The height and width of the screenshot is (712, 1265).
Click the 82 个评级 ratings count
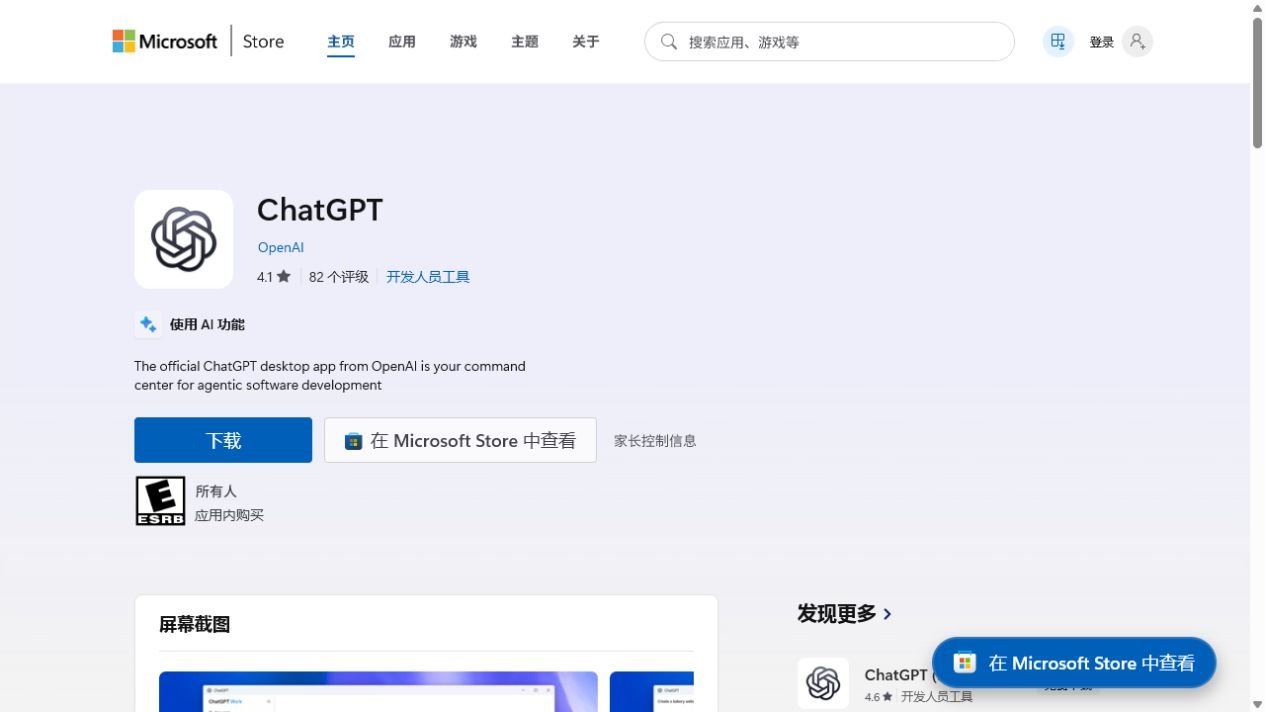pyautogui.click(x=339, y=277)
